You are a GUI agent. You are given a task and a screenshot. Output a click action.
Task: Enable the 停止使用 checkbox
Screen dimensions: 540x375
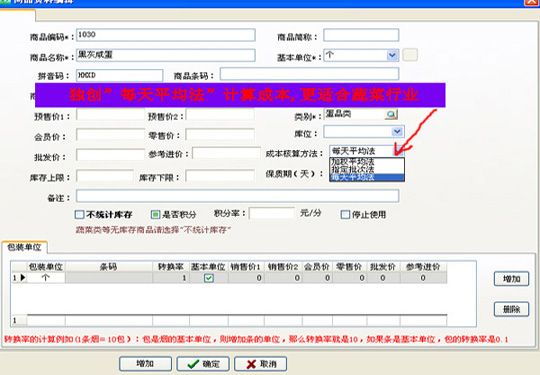[x=345, y=215]
